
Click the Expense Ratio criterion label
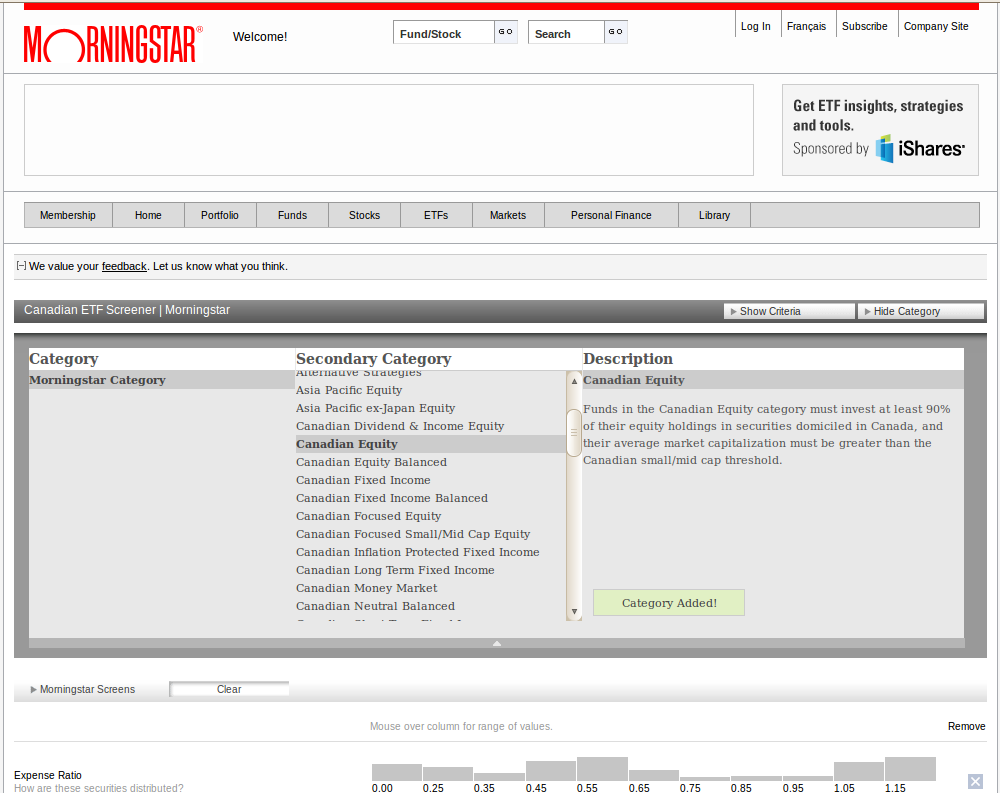point(48,775)
